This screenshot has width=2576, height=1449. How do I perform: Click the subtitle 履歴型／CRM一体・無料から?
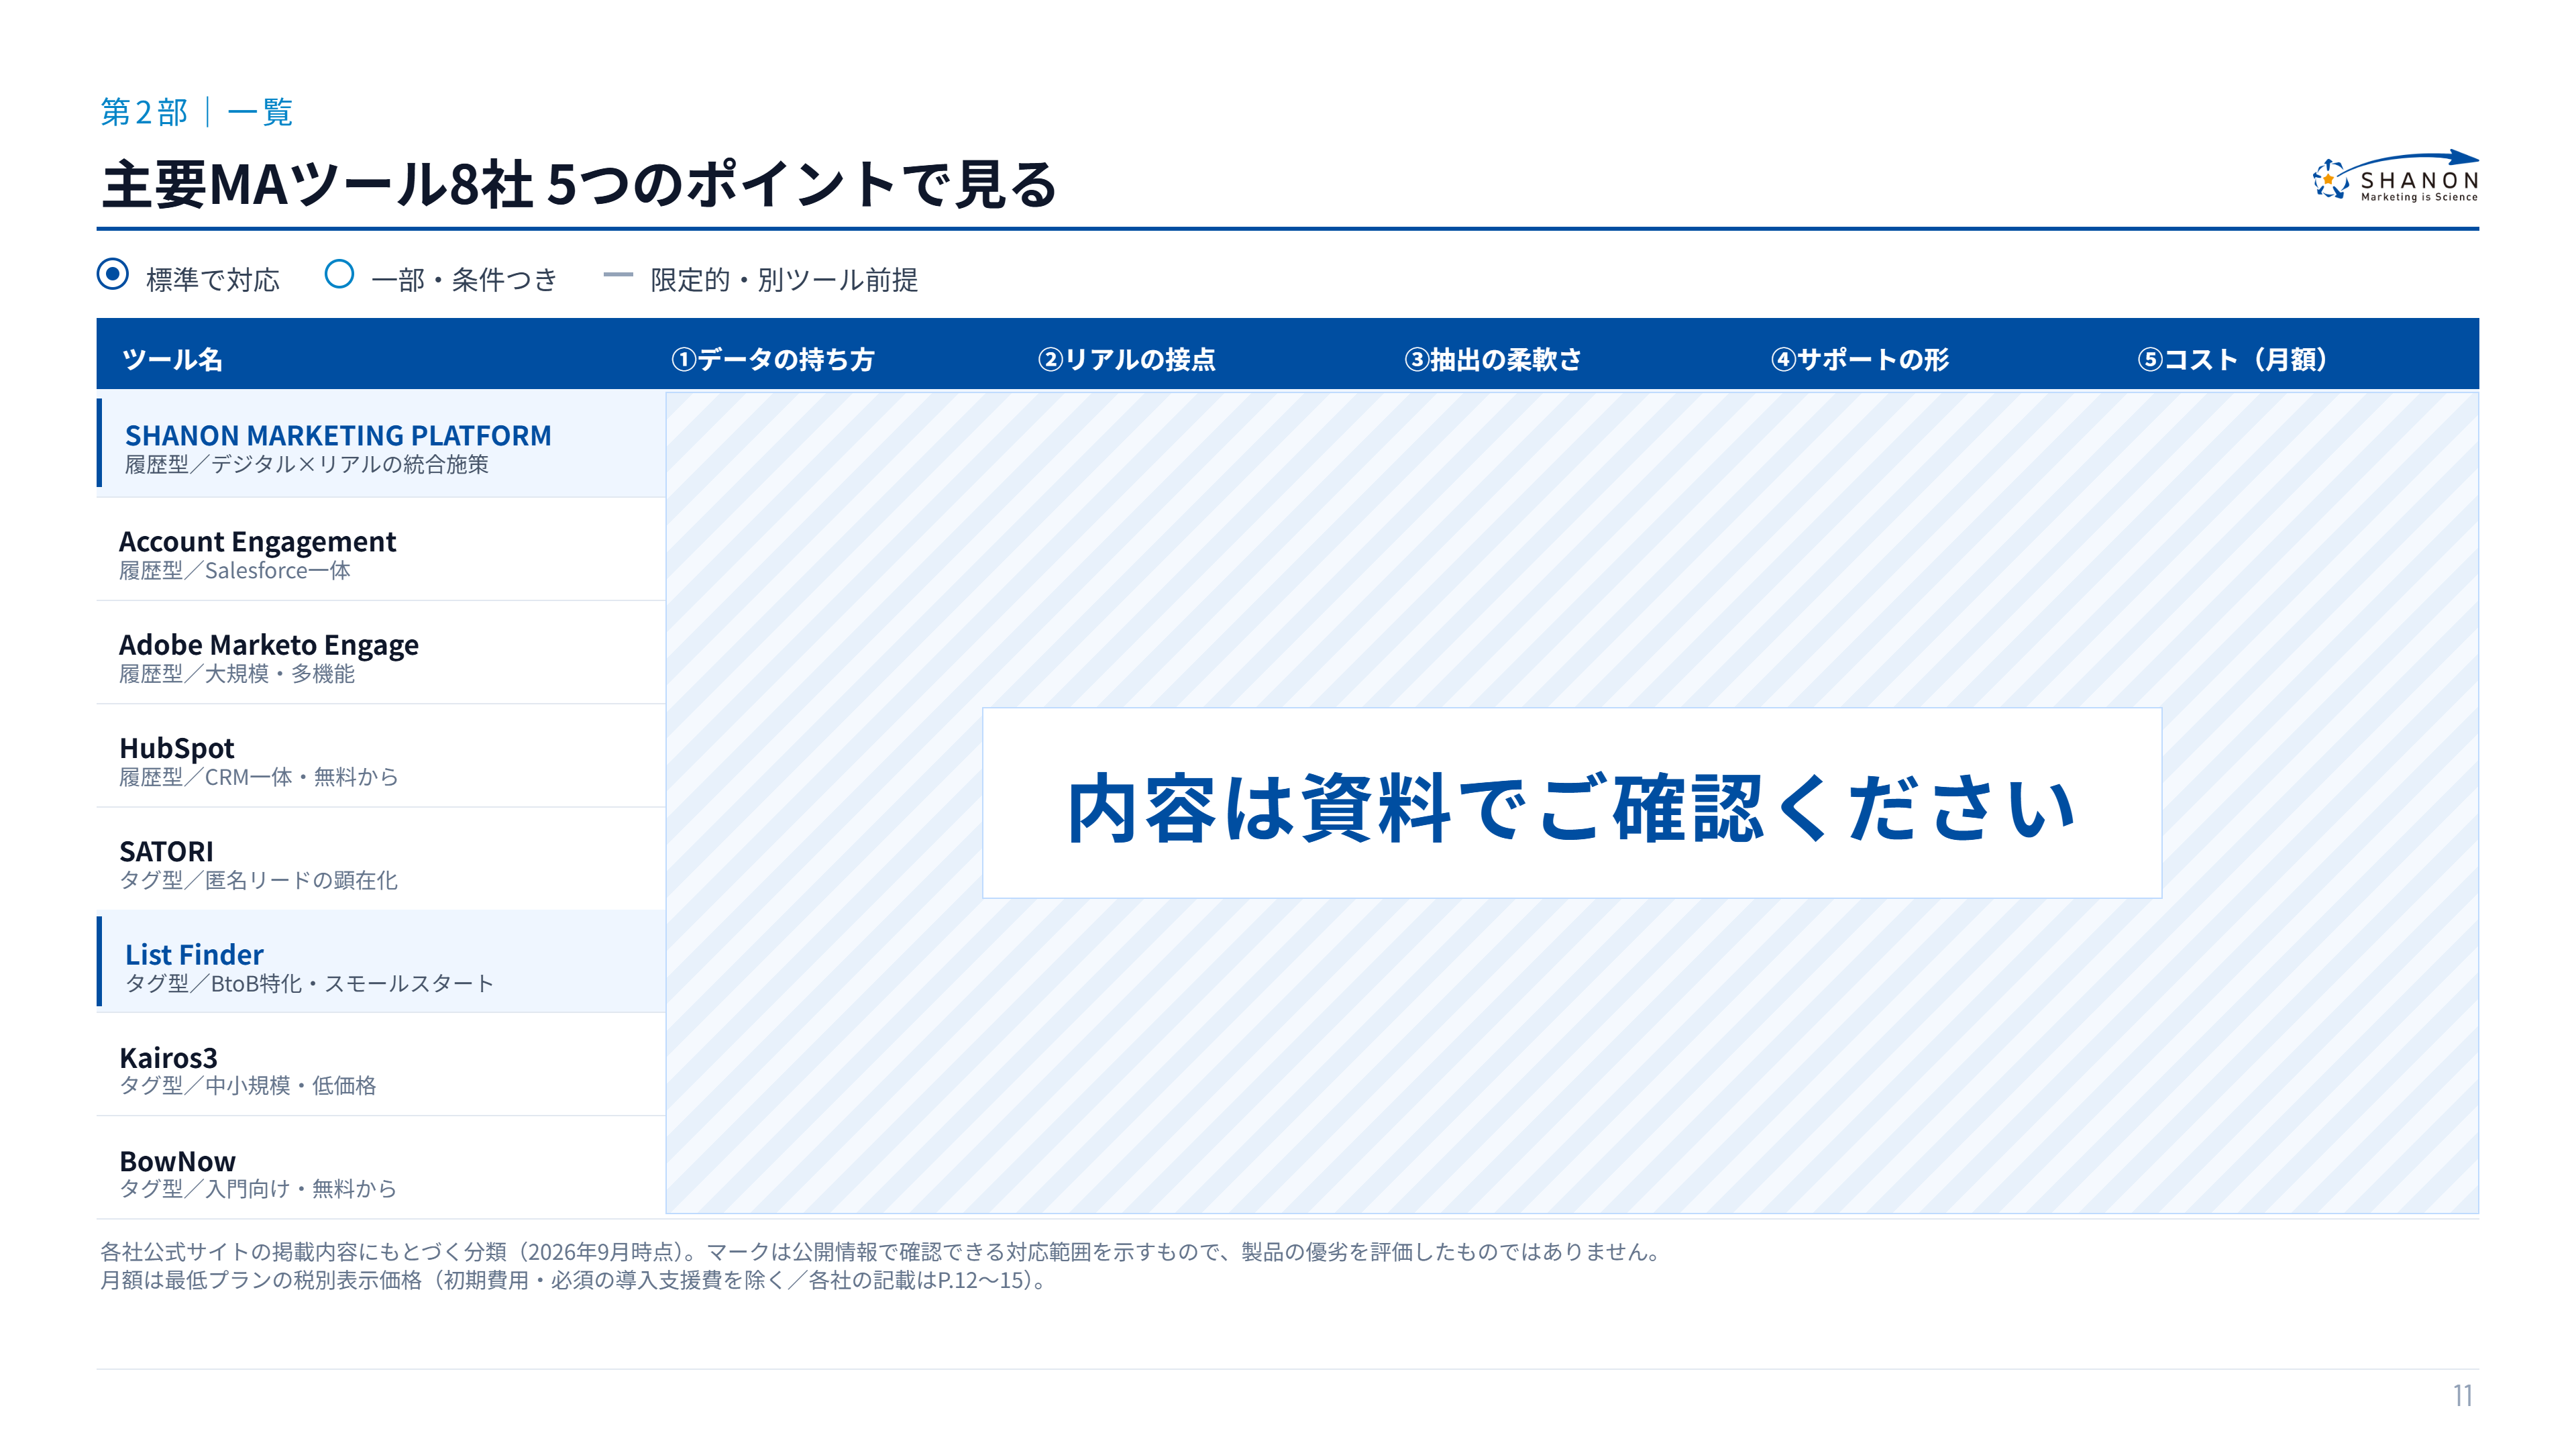click(x=259, y=777)
